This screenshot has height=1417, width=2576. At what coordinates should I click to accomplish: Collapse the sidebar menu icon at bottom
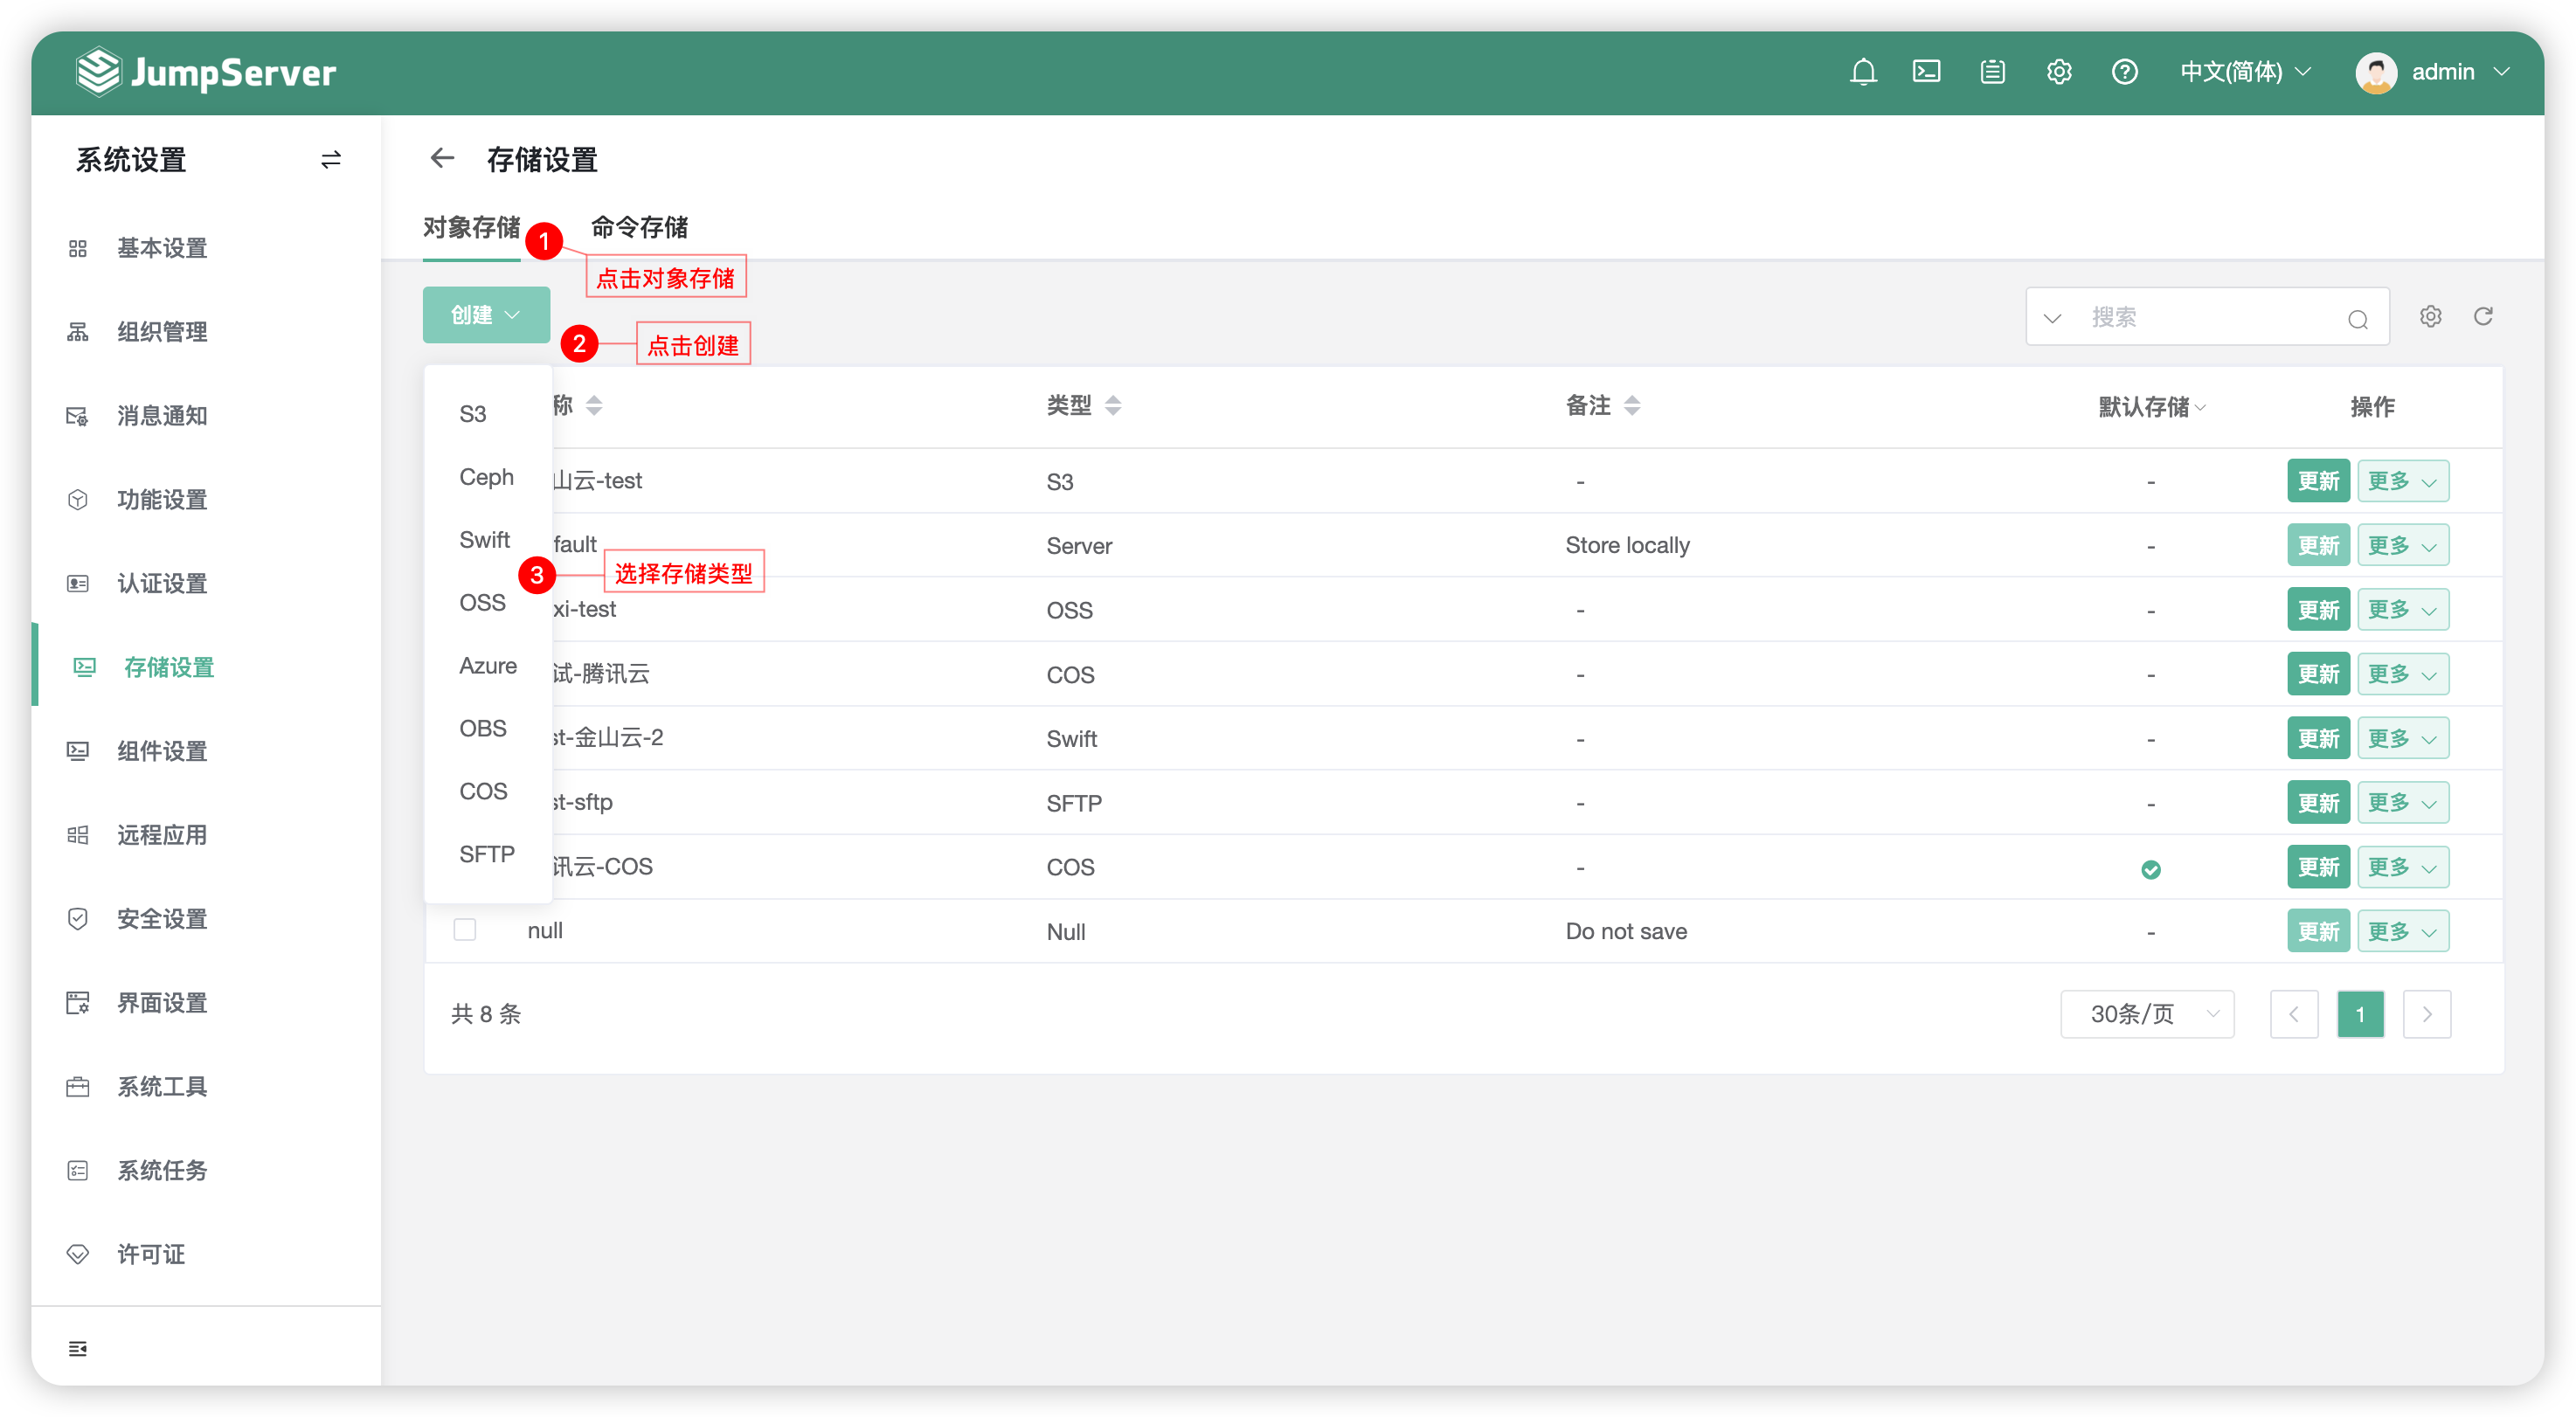78,1348
